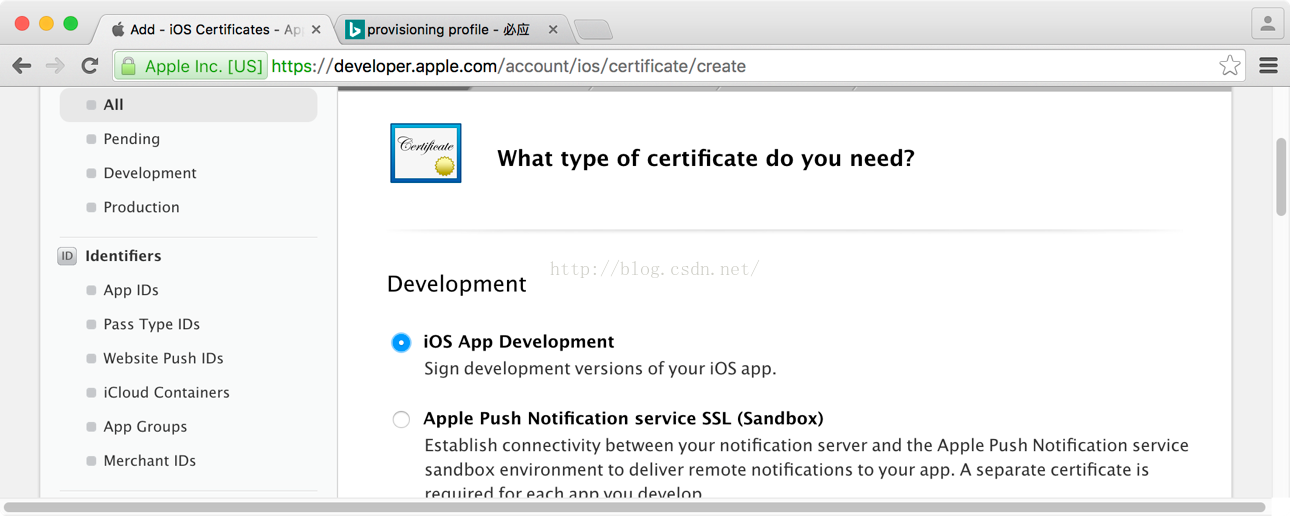Select the iOS App Development radio button
Viewport: 1290px width, 516px height.
401,342
